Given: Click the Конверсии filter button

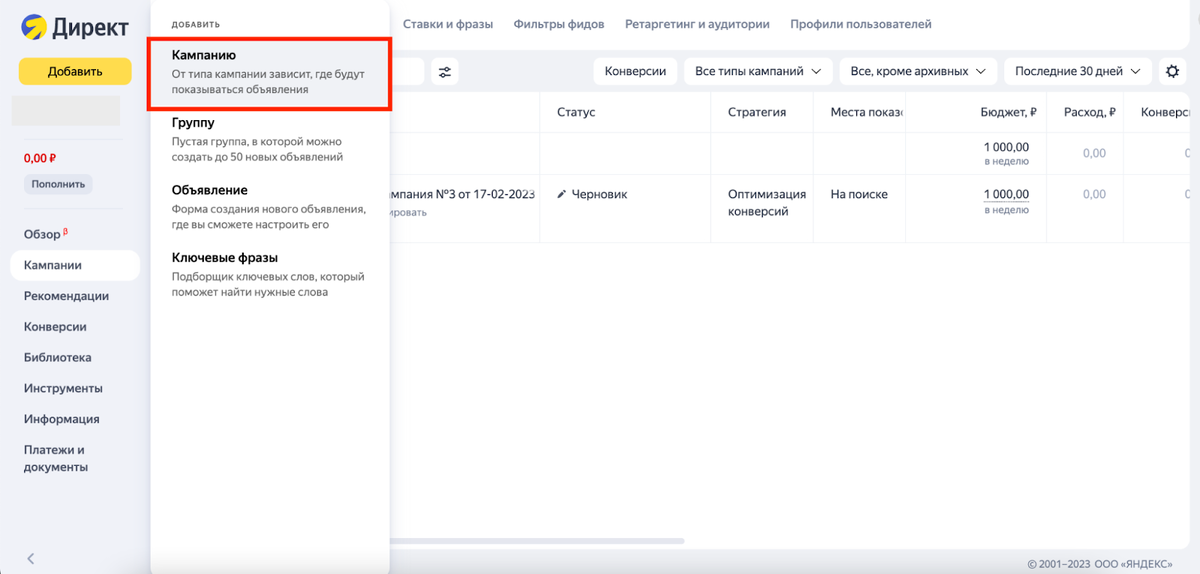Looking at the screenshot, I should tap(635, 72).
